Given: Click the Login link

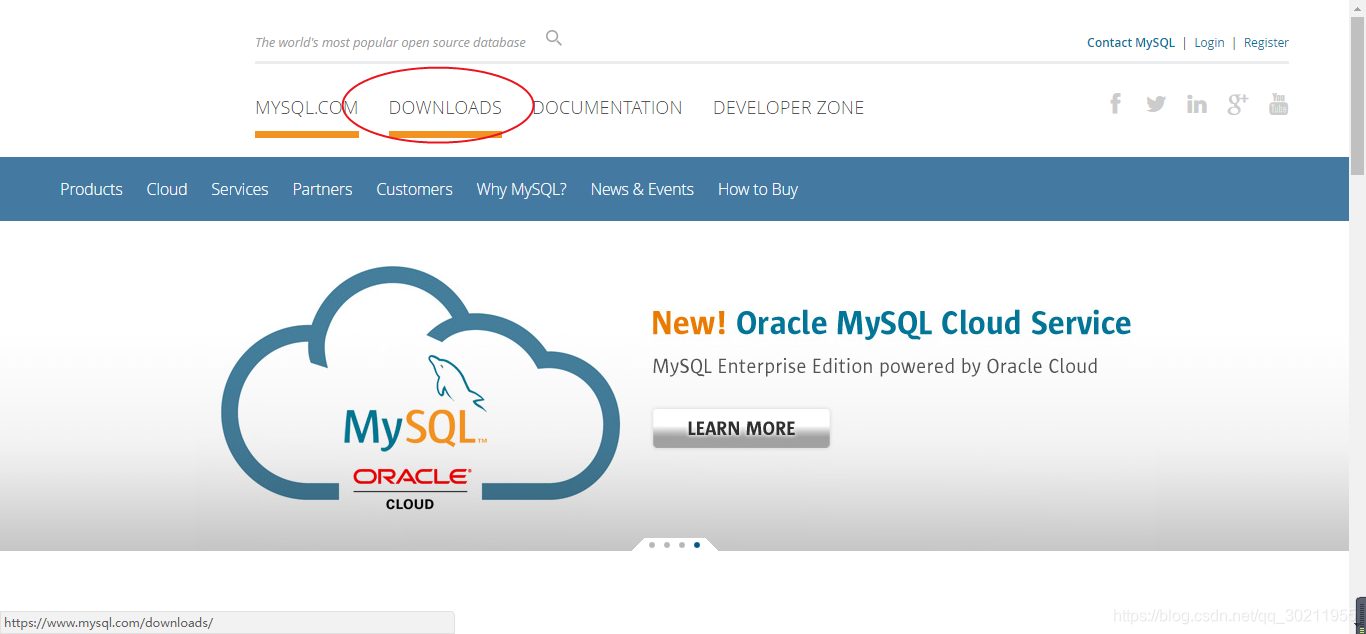Looking at the screenshot, I should [1209, 42].
